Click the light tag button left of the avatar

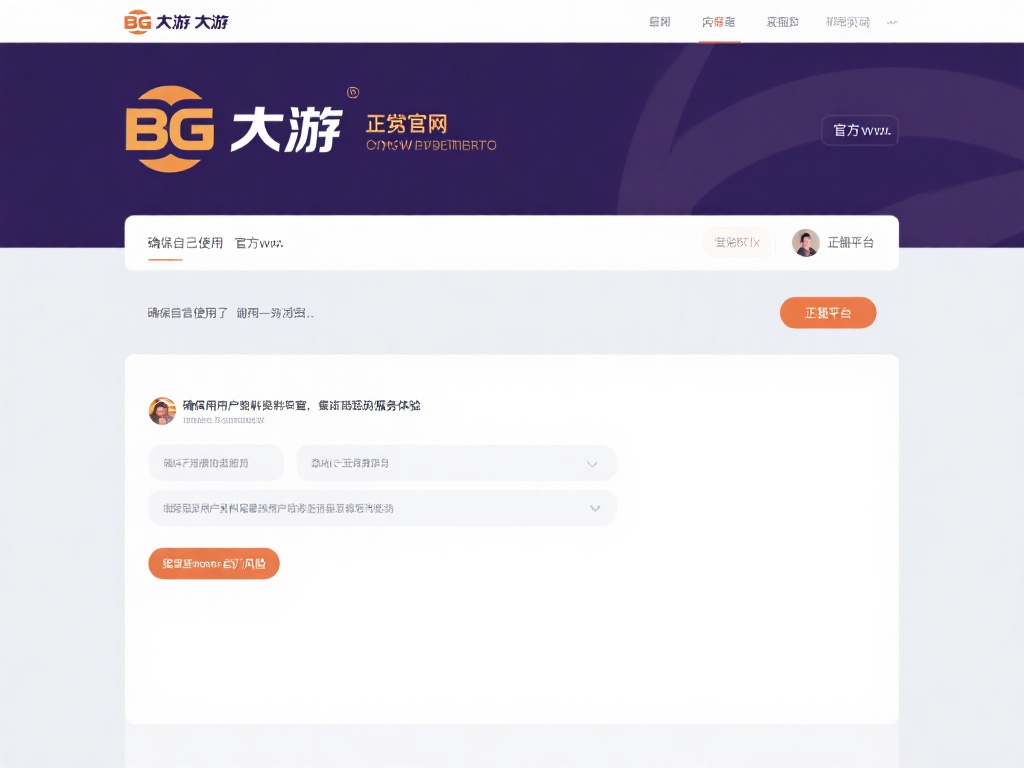click(738, 242)
